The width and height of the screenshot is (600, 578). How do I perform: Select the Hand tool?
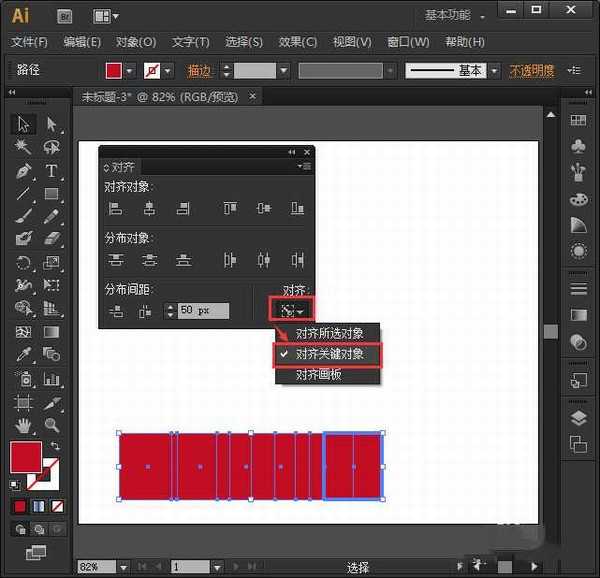click(23, 425)
